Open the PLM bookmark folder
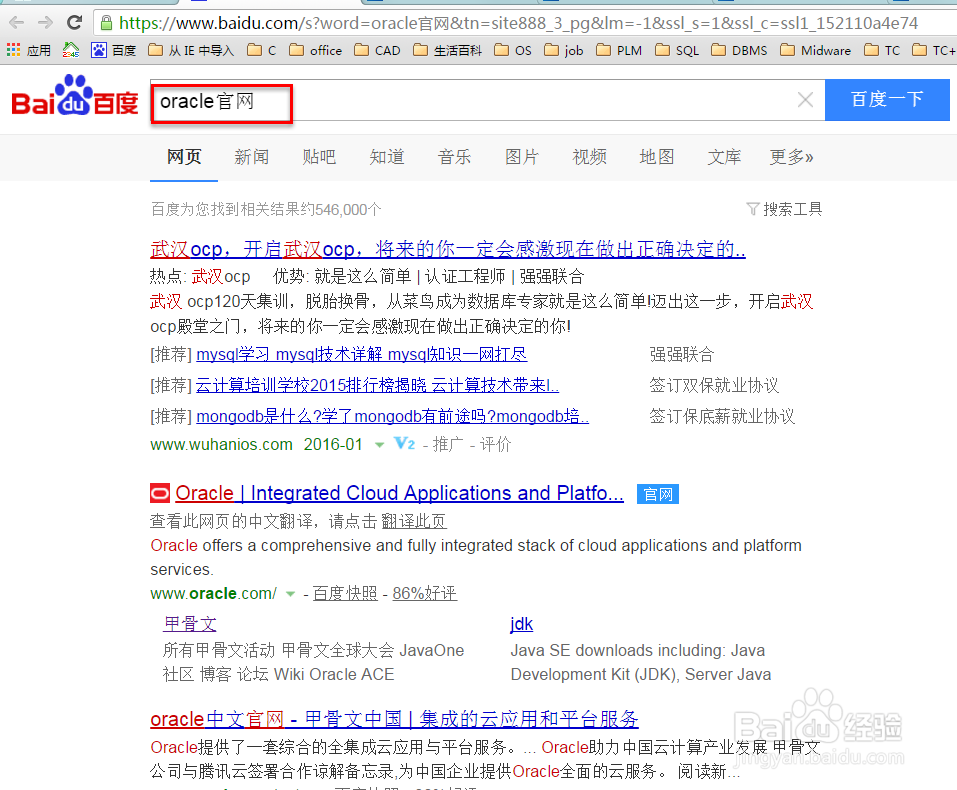 click(619, 50)
